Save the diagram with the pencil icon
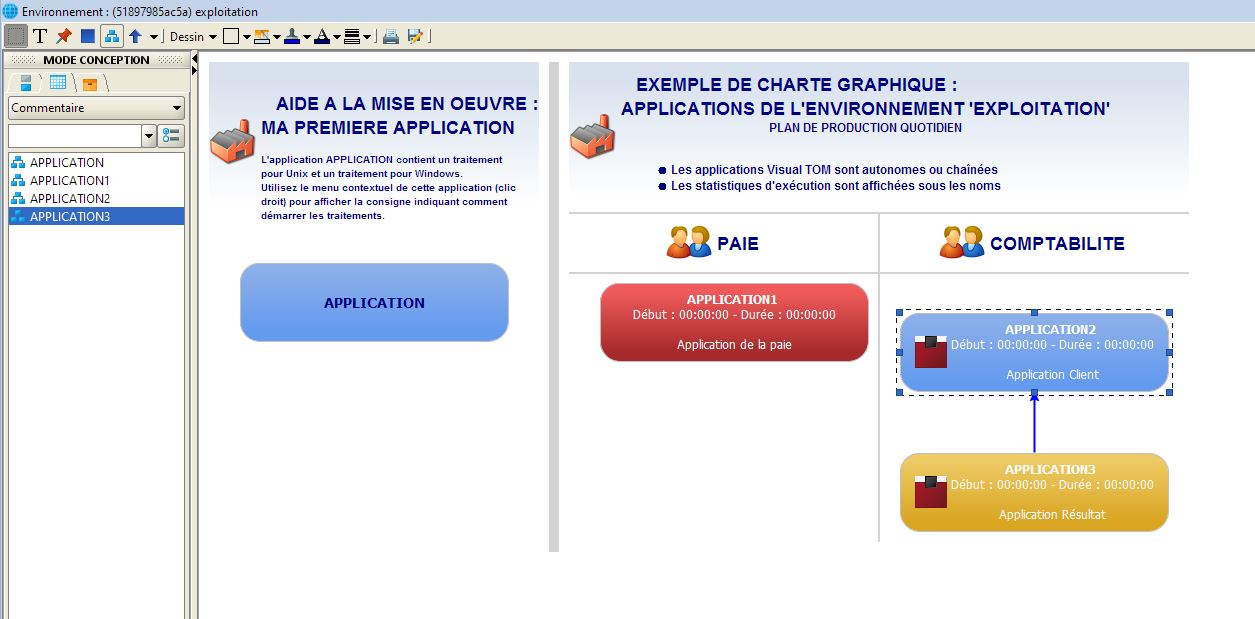Image resolution: width=1255 pixels, height=619 pixels. (415, 36)
